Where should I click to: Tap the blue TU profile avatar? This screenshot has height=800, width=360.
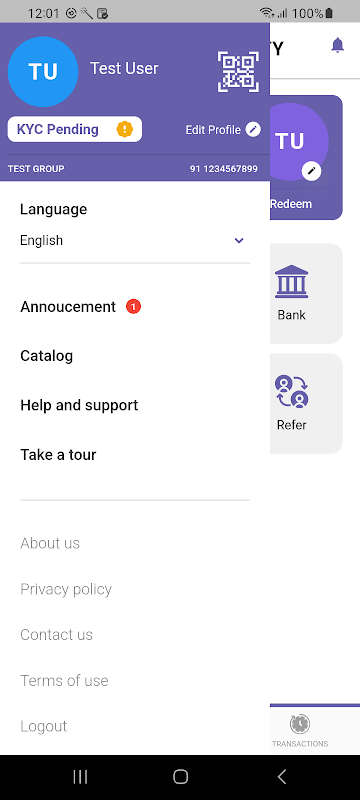(43, 72)
